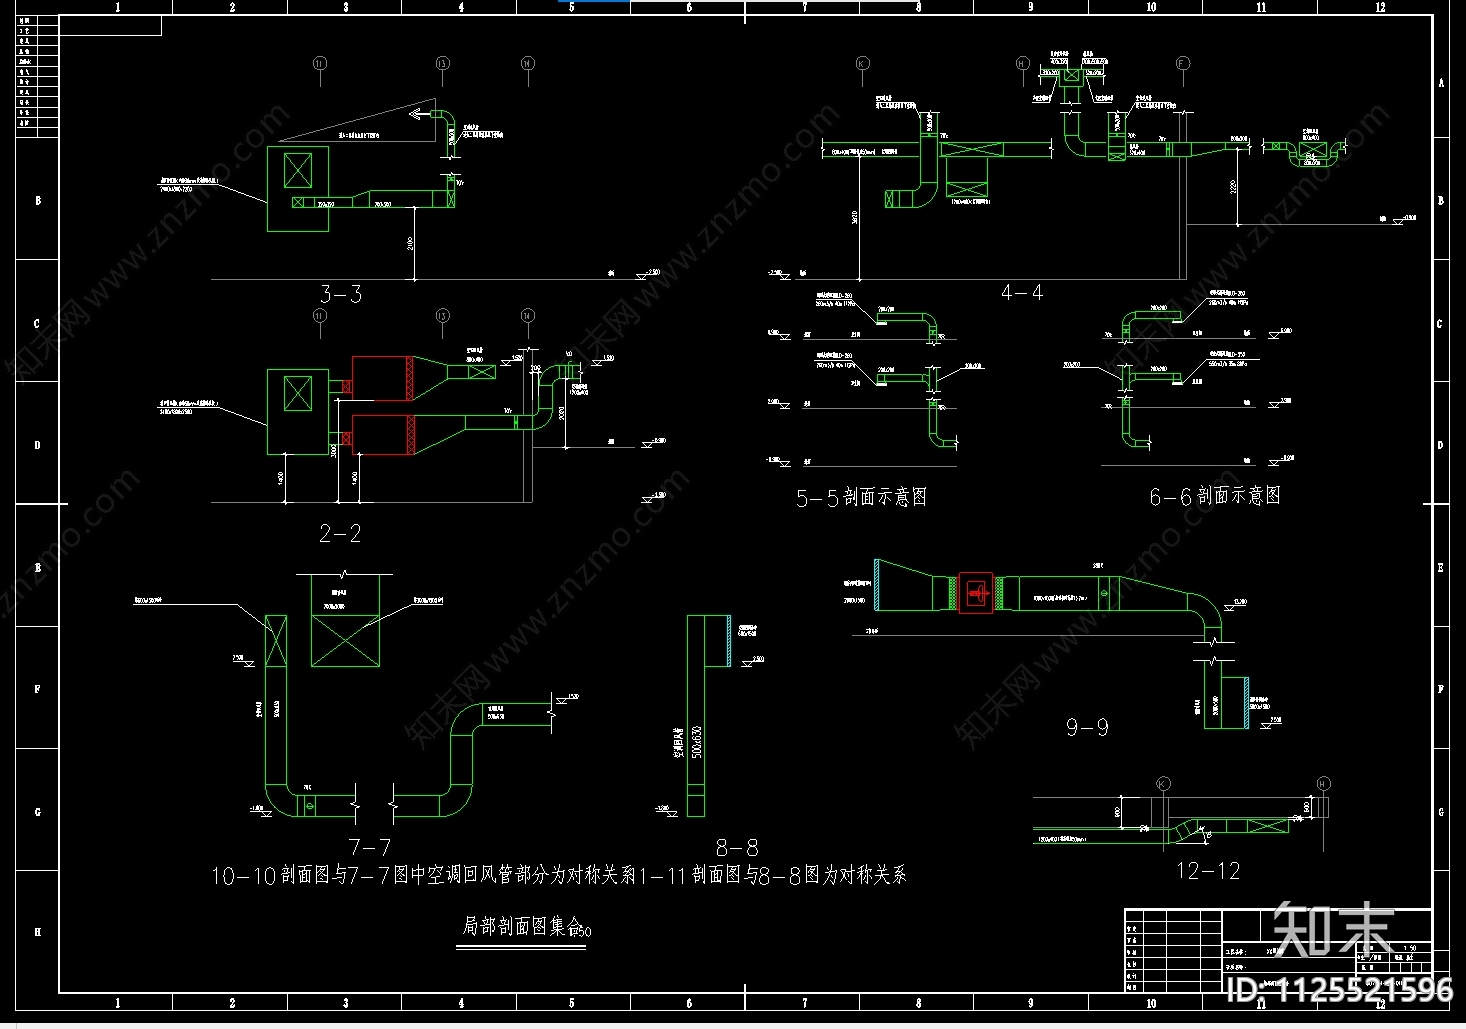Image resolution: width=1466 pixels, height=1029 pixels.
Task: Click axis bubble F above section 4-4
Action: coord(1183,64)
